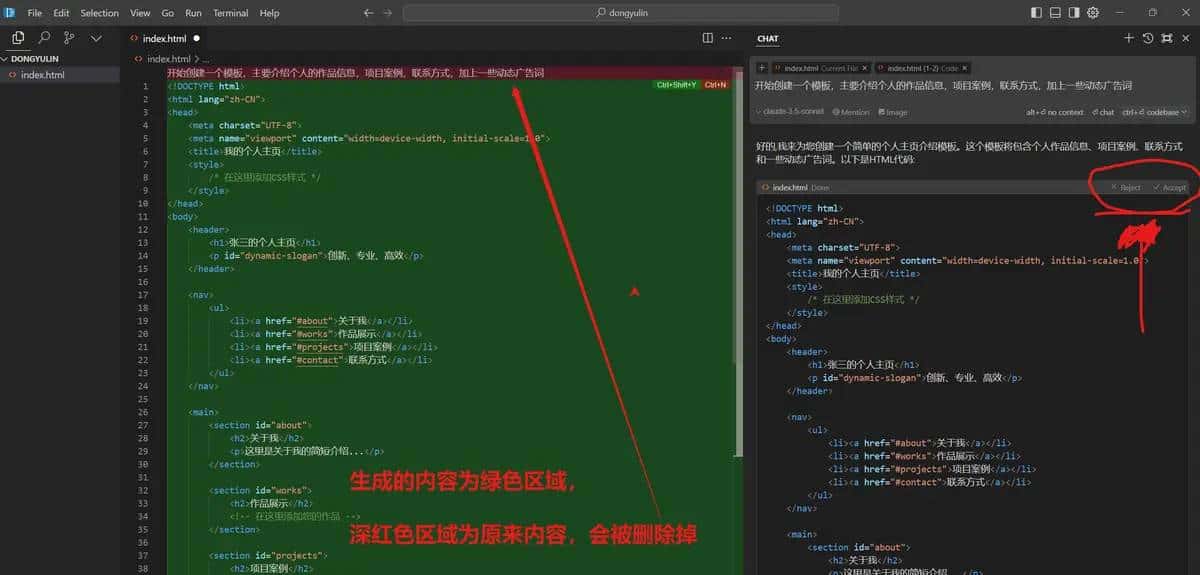Switch to the CHAT panel tab

[x=768, y=39]
